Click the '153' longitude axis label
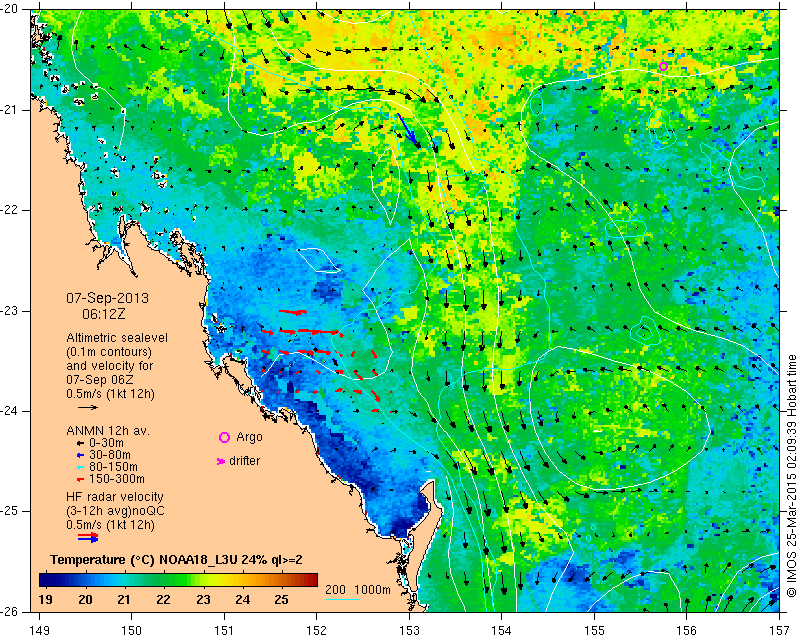800x640 pixels. coord(409,631)
